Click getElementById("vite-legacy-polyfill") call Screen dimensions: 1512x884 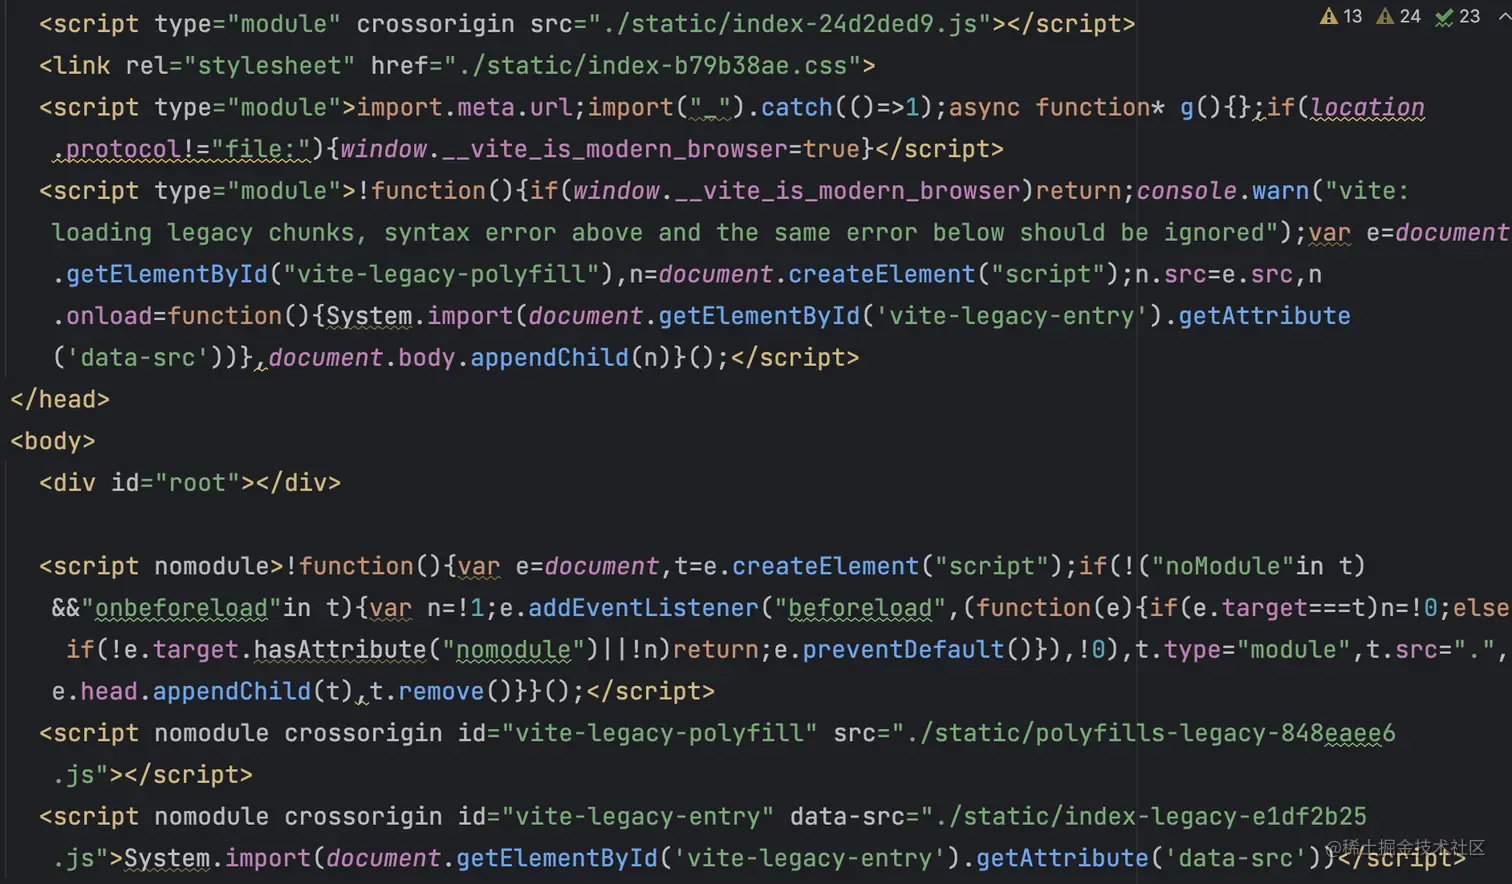(340, 274)
